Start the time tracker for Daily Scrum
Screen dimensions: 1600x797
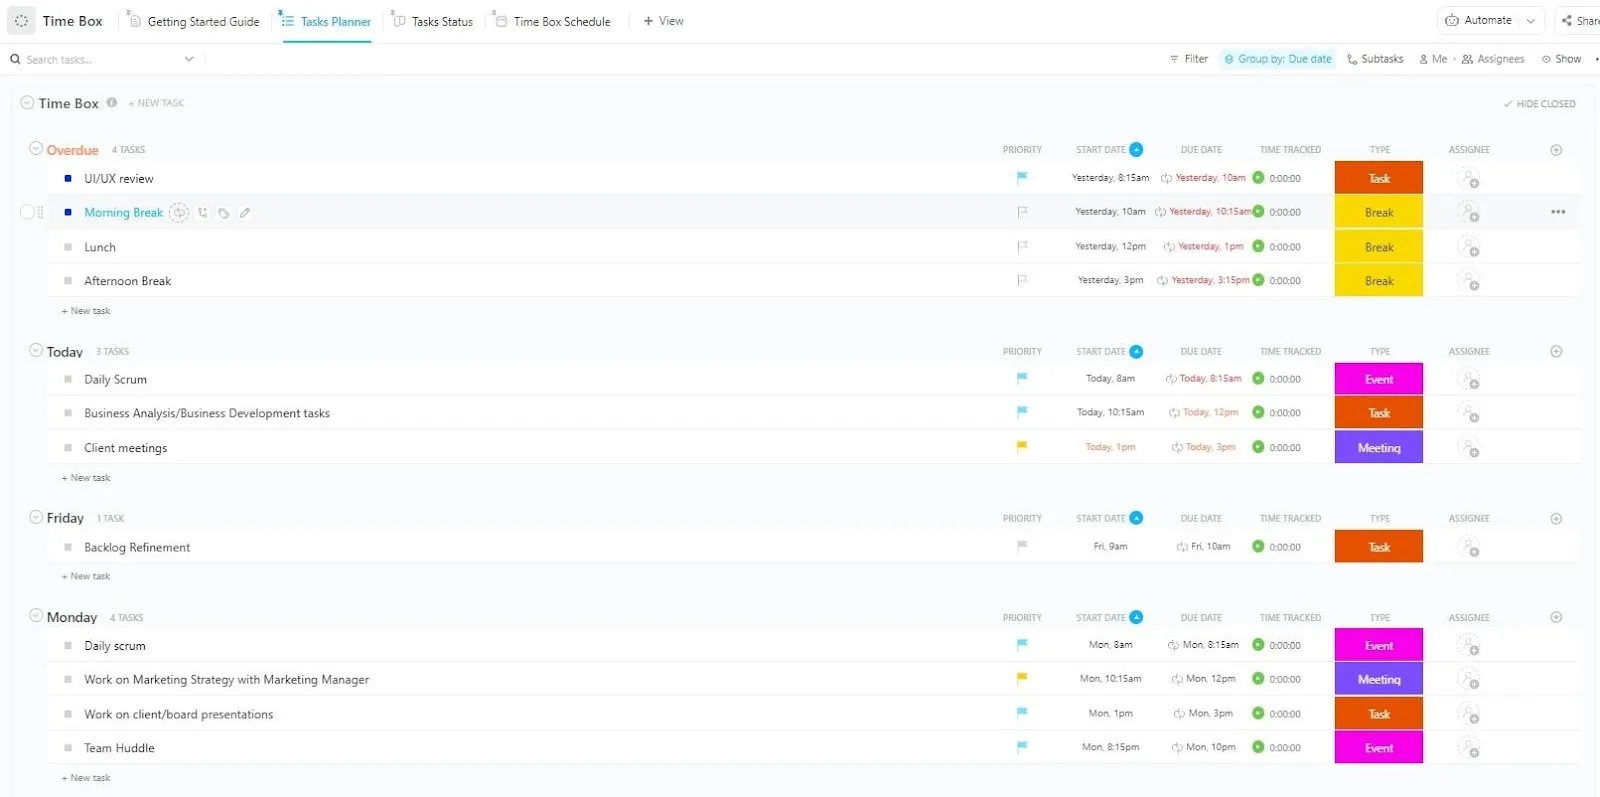point(1258,379)
